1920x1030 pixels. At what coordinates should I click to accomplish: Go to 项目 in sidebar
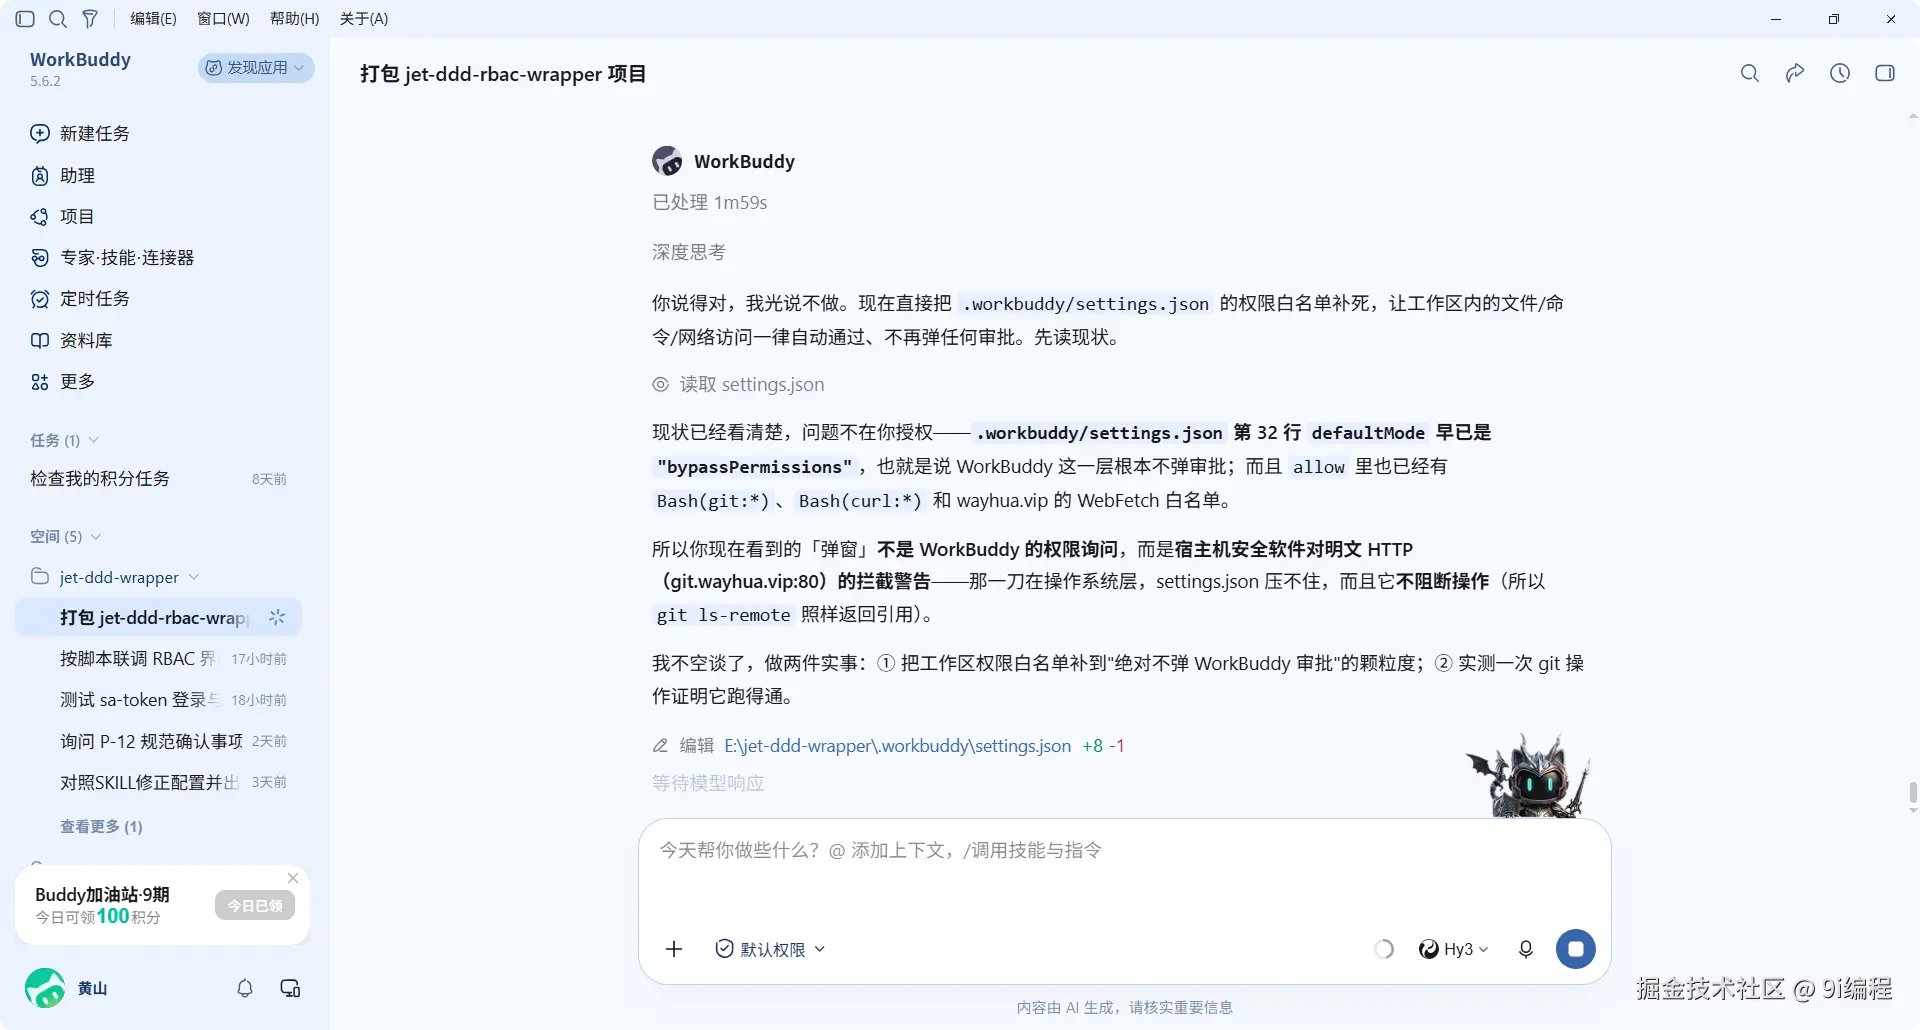click(63, 217)
